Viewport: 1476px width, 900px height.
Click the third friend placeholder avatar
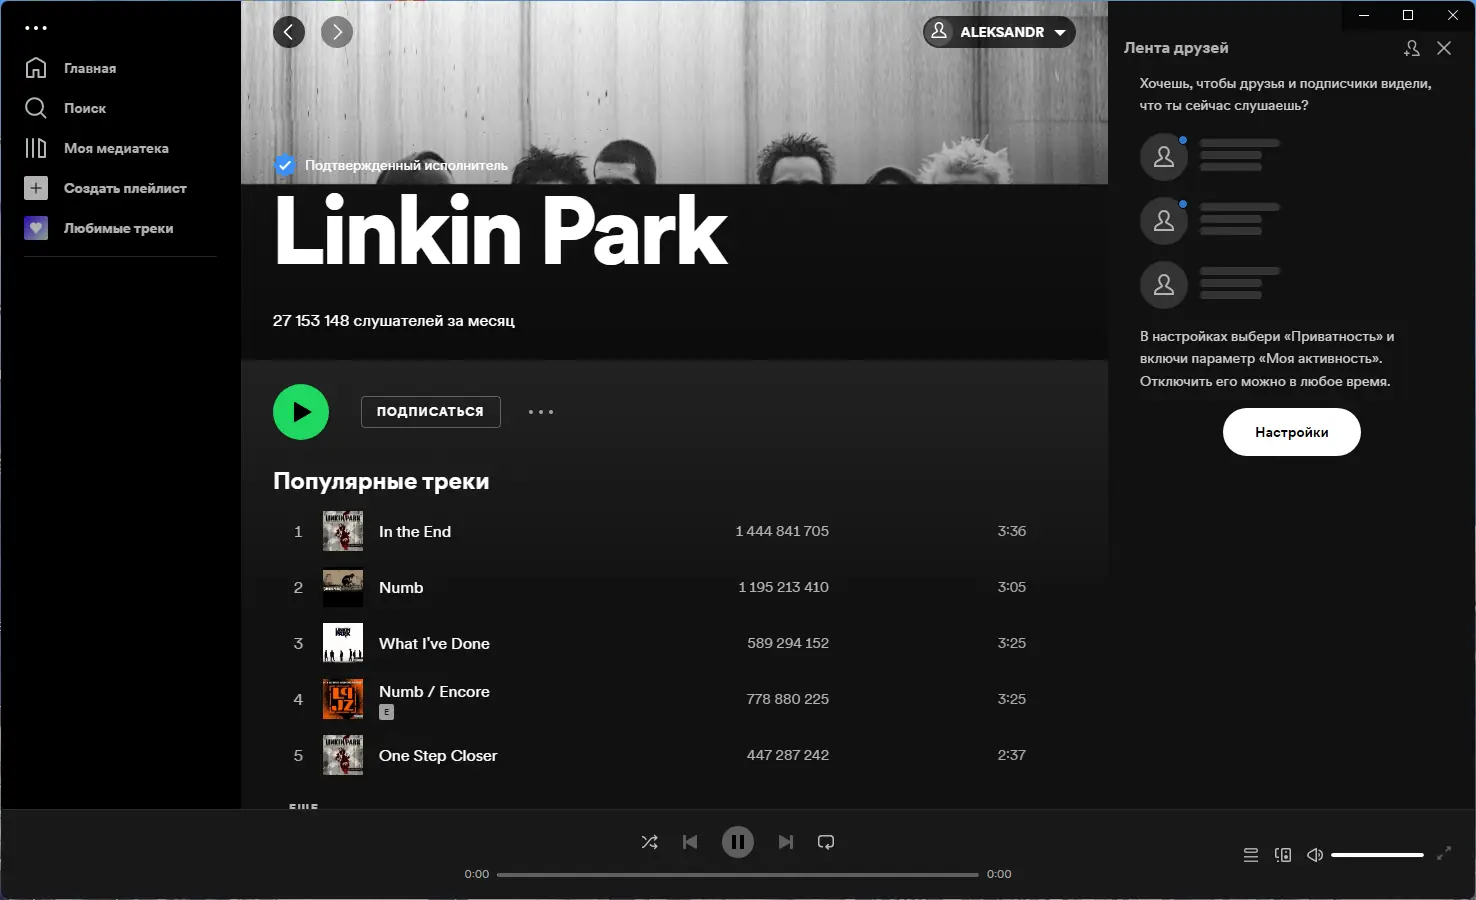click(1164, 285)
